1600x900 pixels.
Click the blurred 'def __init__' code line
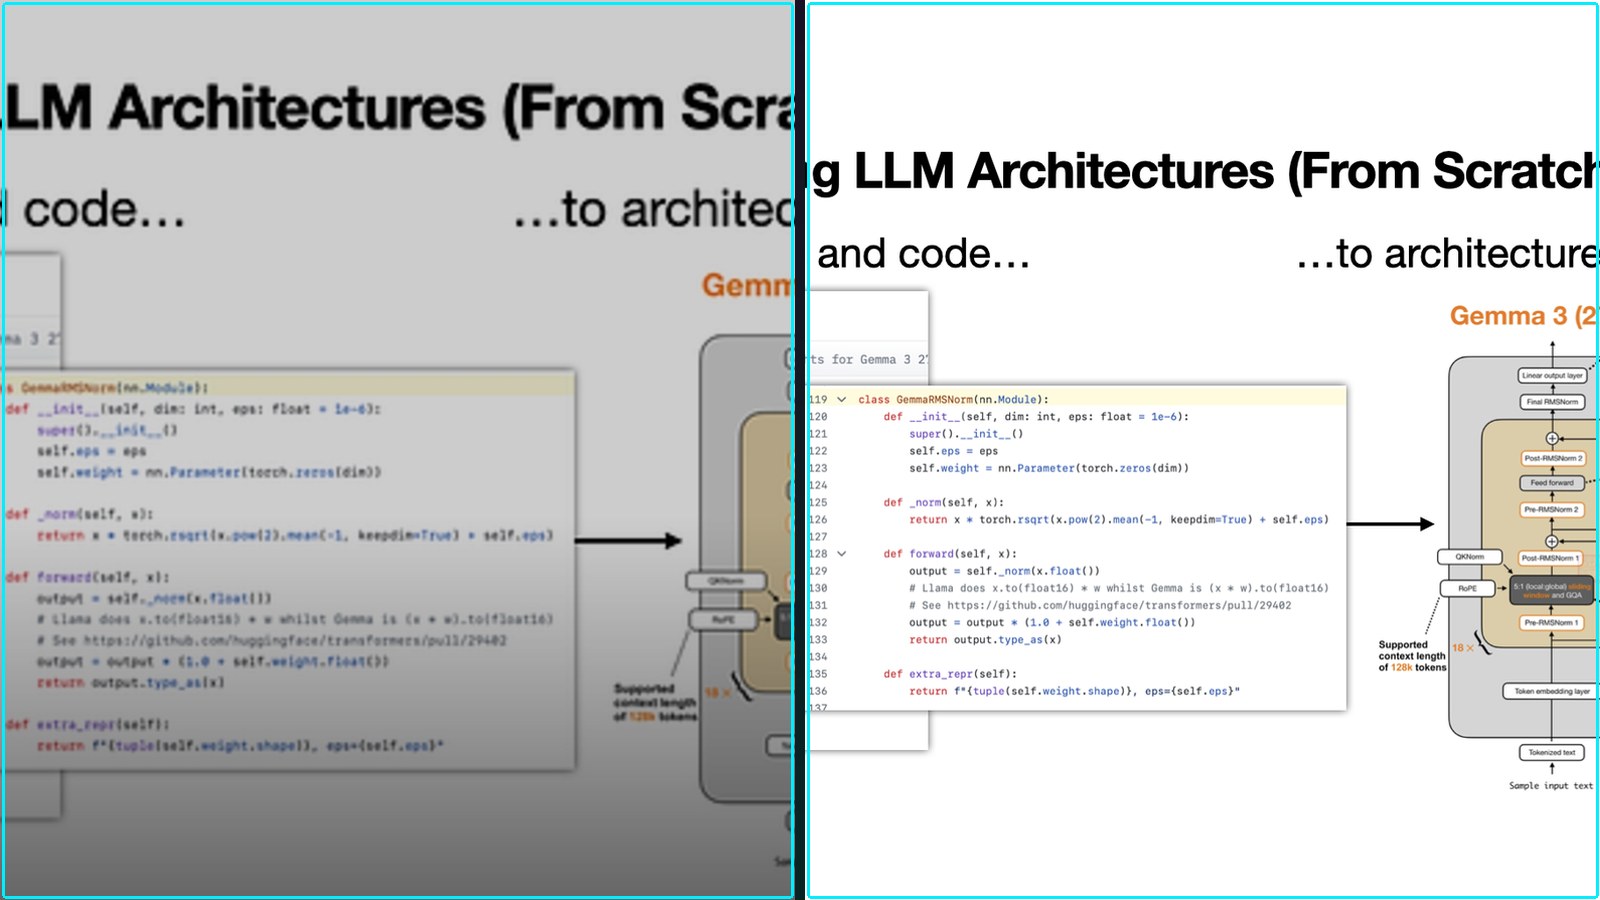193,409
